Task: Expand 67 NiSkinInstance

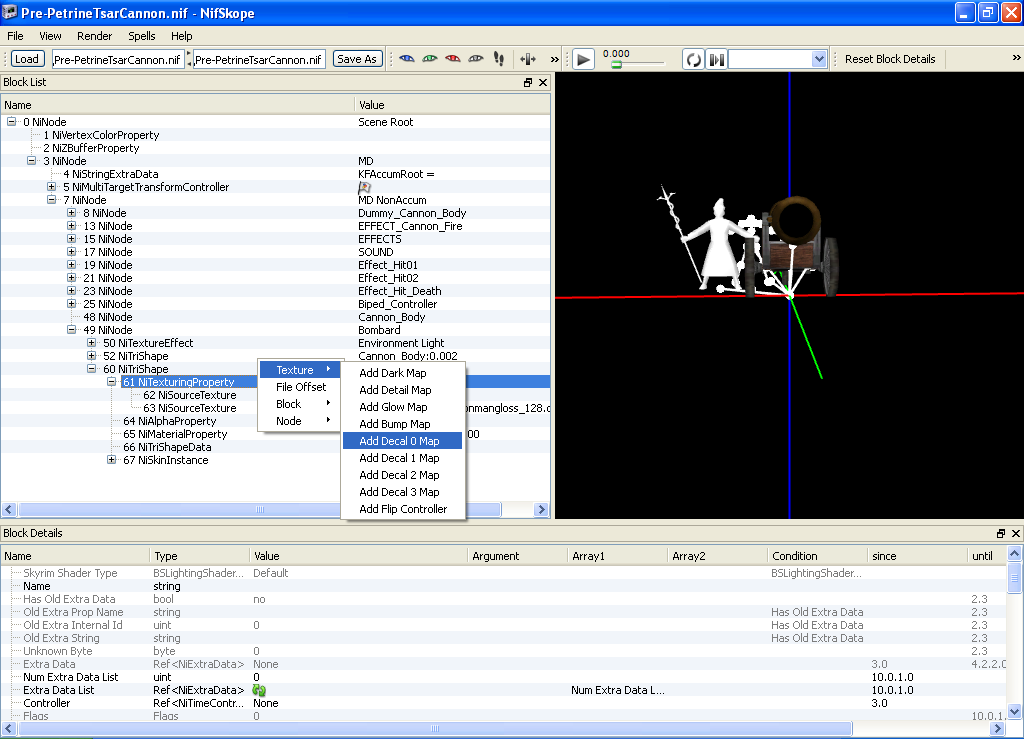Action: click(112, 460)
